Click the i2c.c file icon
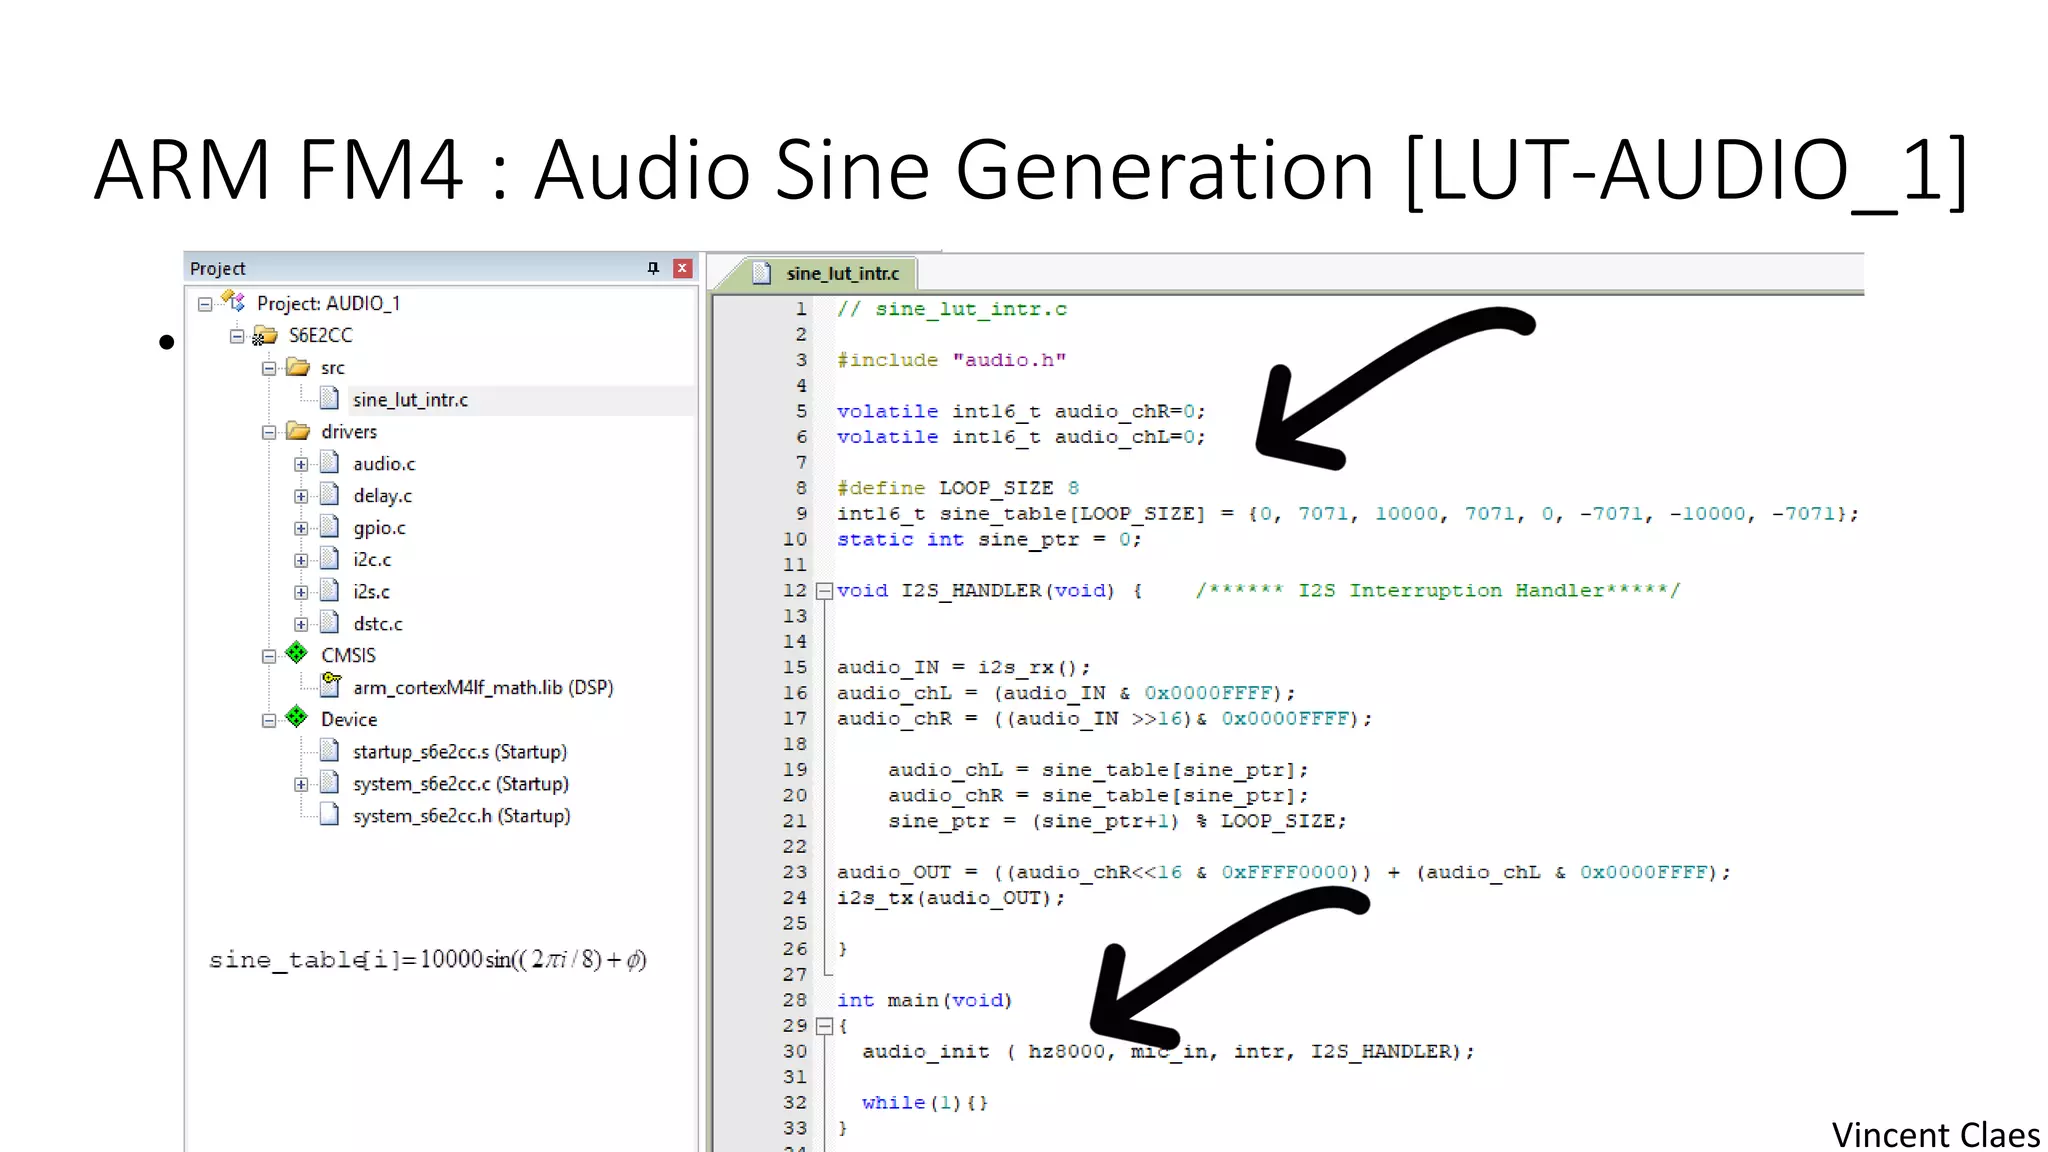2048x1152 pixels. point(329,558)
